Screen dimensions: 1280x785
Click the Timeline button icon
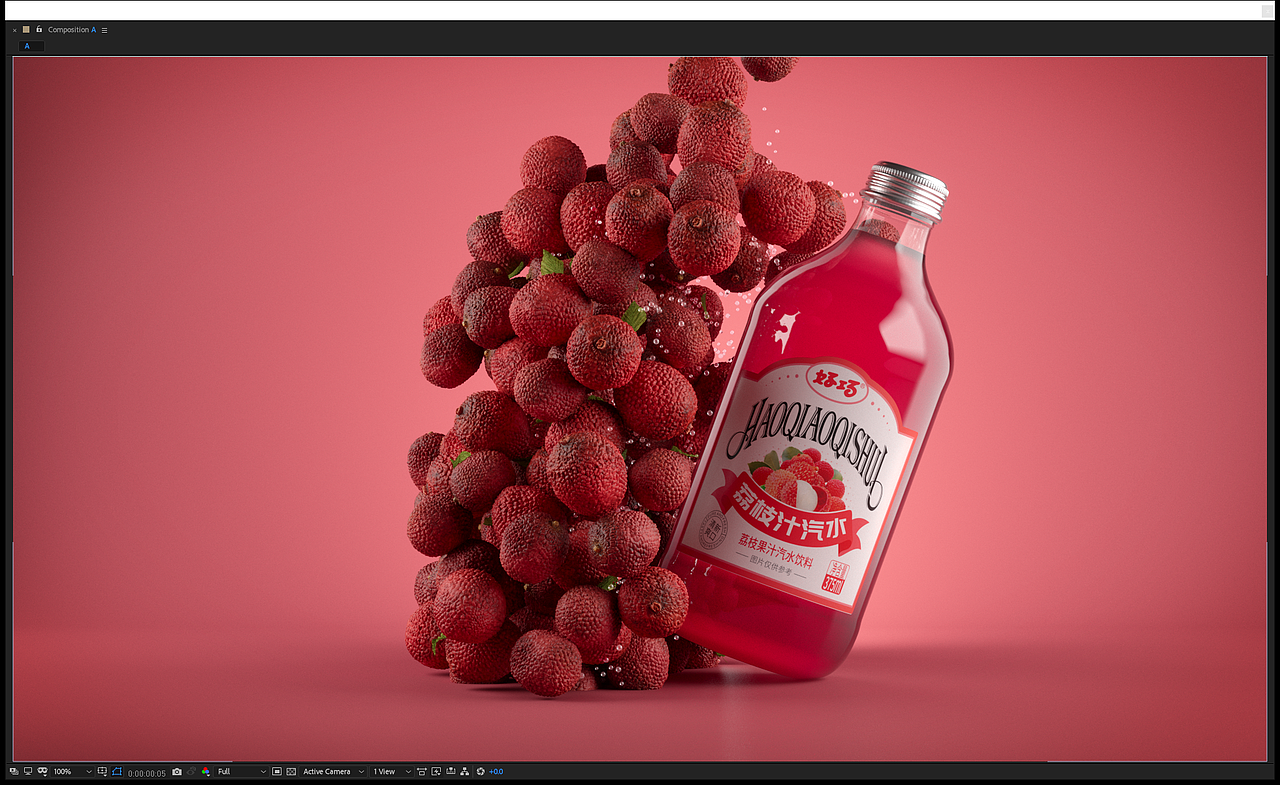point(451,772)
